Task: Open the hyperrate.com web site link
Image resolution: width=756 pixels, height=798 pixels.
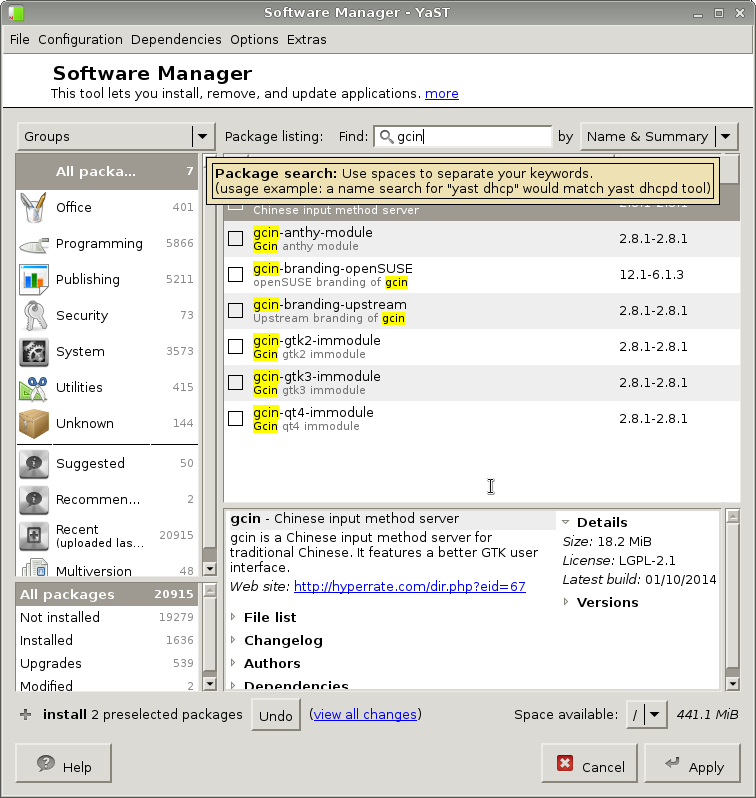Action: [410, 586]
